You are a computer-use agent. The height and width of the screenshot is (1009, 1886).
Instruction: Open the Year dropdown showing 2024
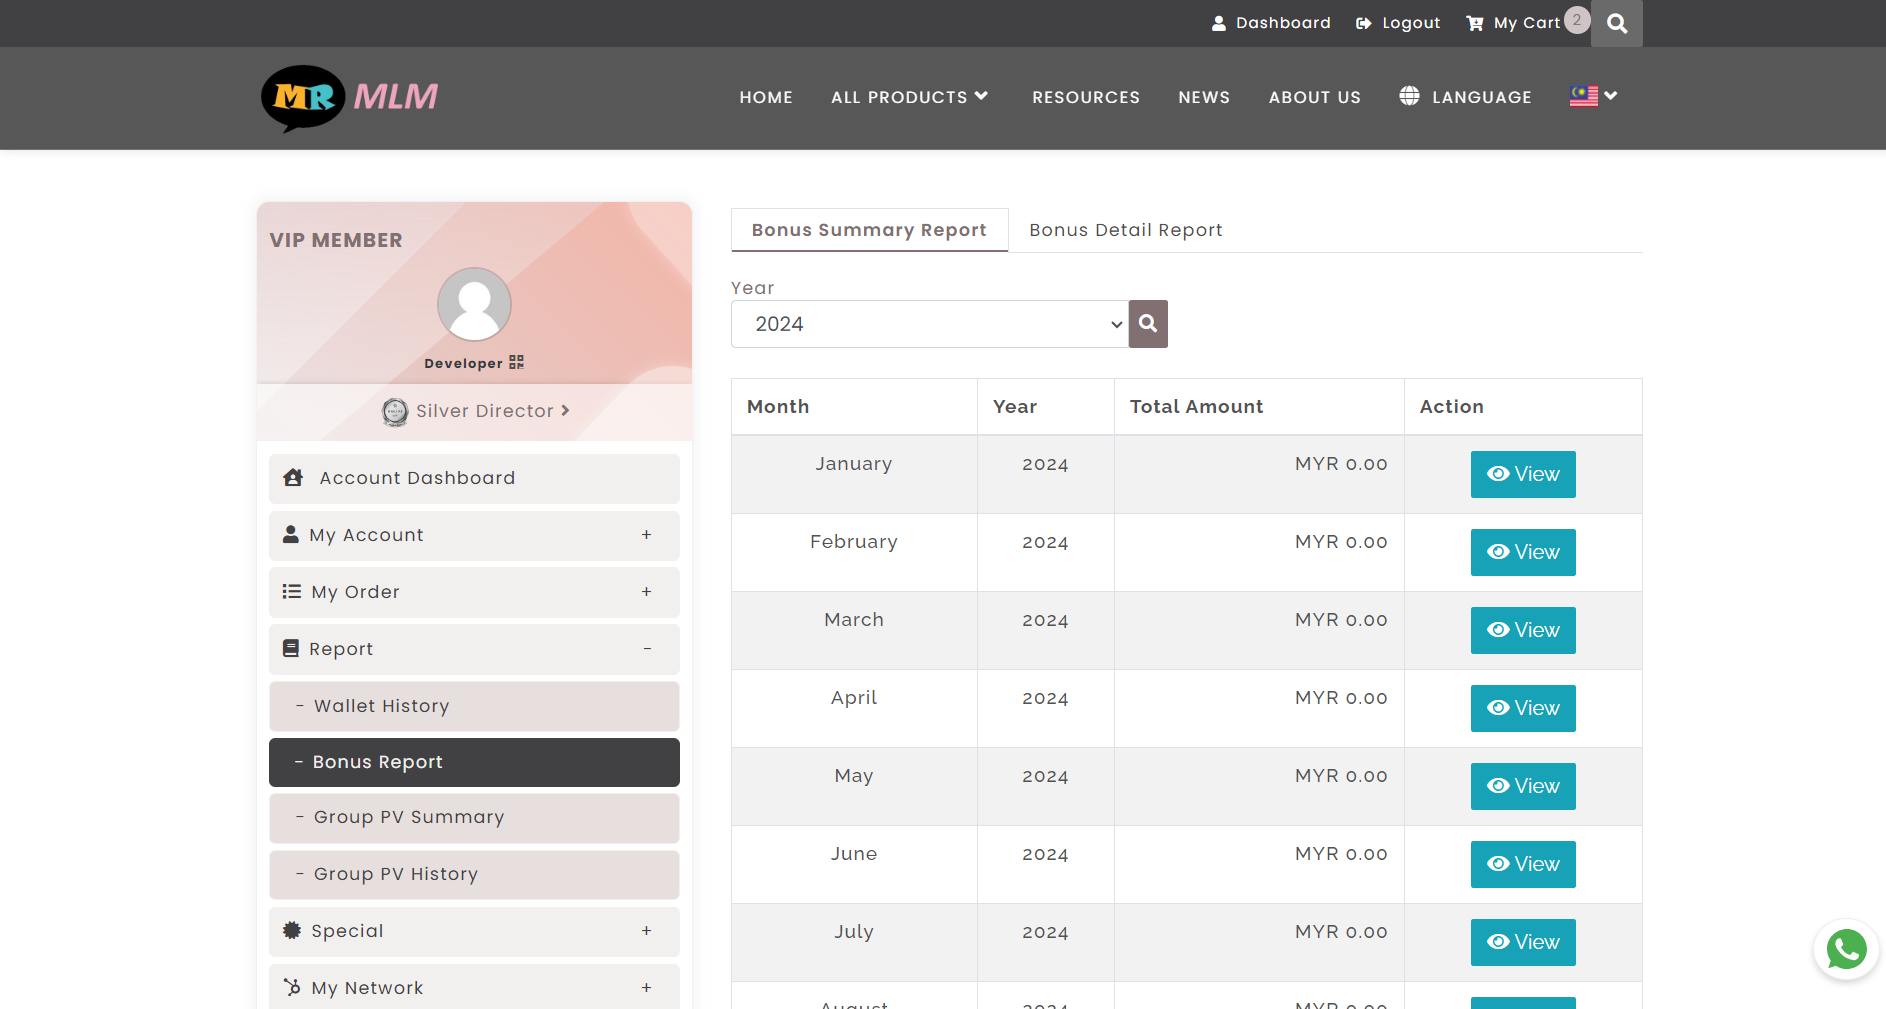[929, 324]
